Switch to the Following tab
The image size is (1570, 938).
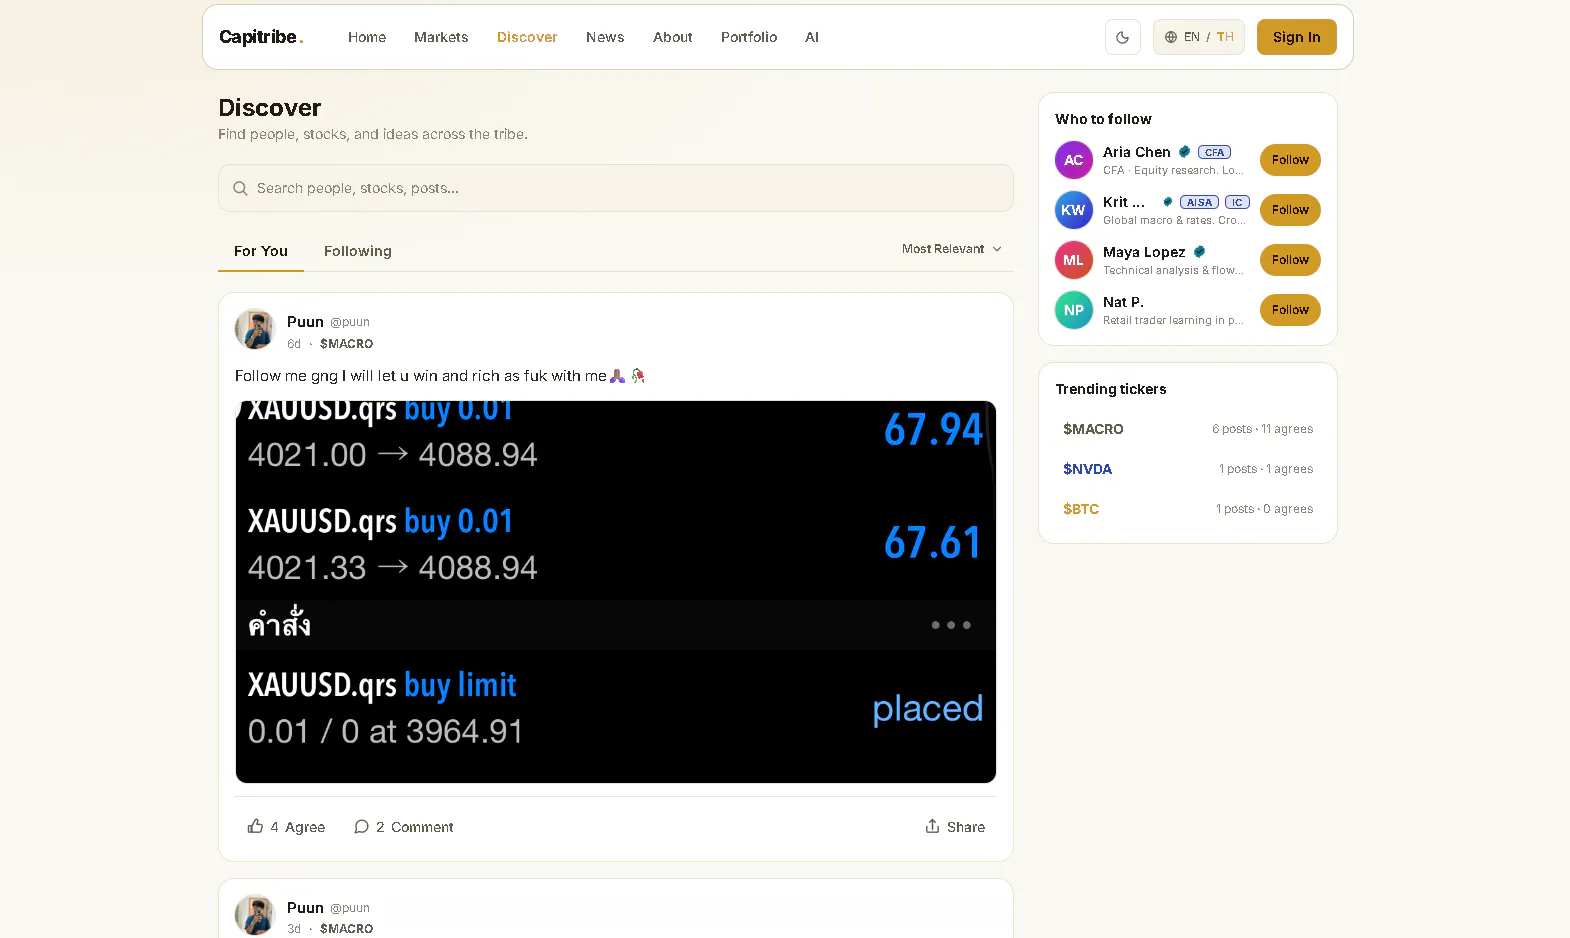[x=358, y=251]
